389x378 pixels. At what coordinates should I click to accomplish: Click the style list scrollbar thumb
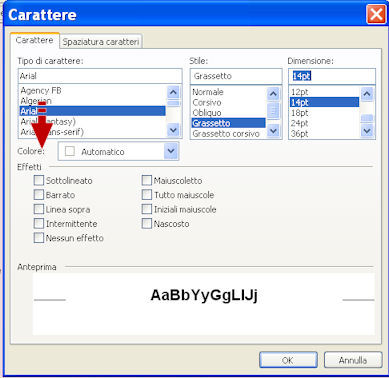pyautogui.click(x=273, y=111)
